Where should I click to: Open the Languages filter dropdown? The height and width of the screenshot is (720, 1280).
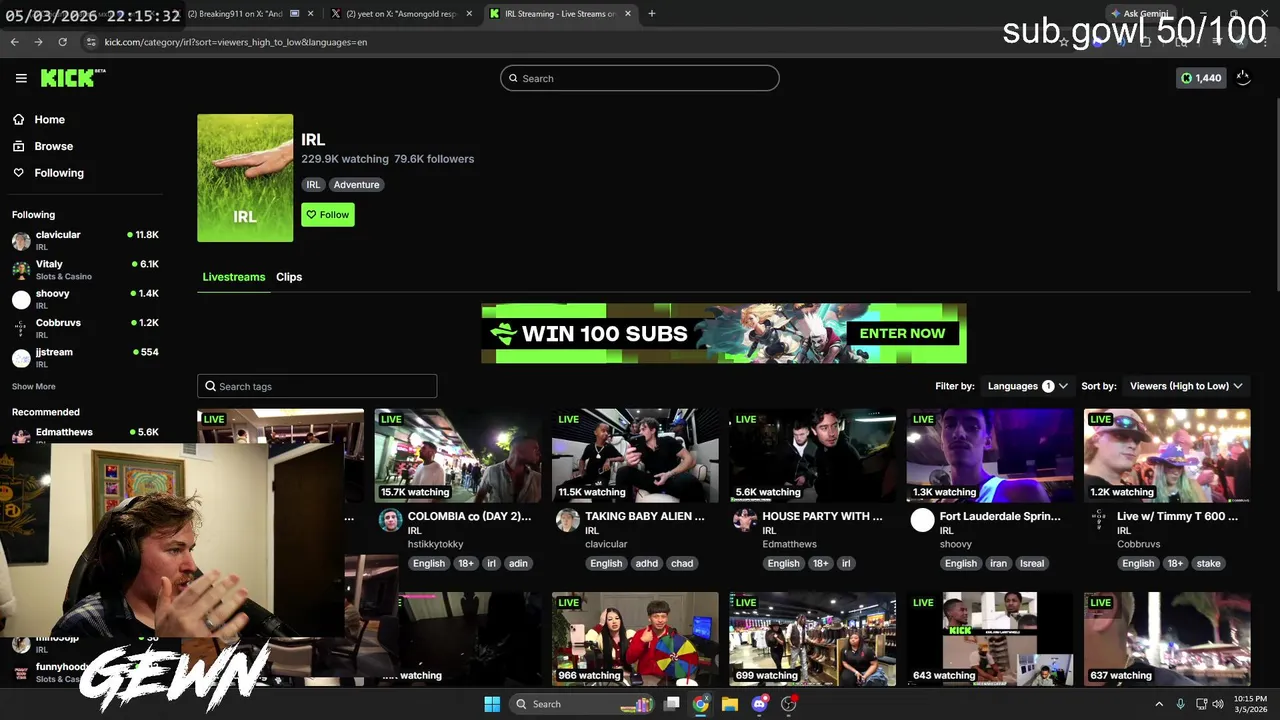1027,386
